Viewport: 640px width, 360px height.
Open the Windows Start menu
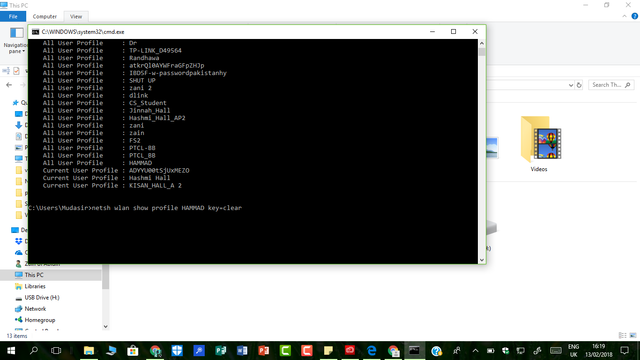(11, 351)
